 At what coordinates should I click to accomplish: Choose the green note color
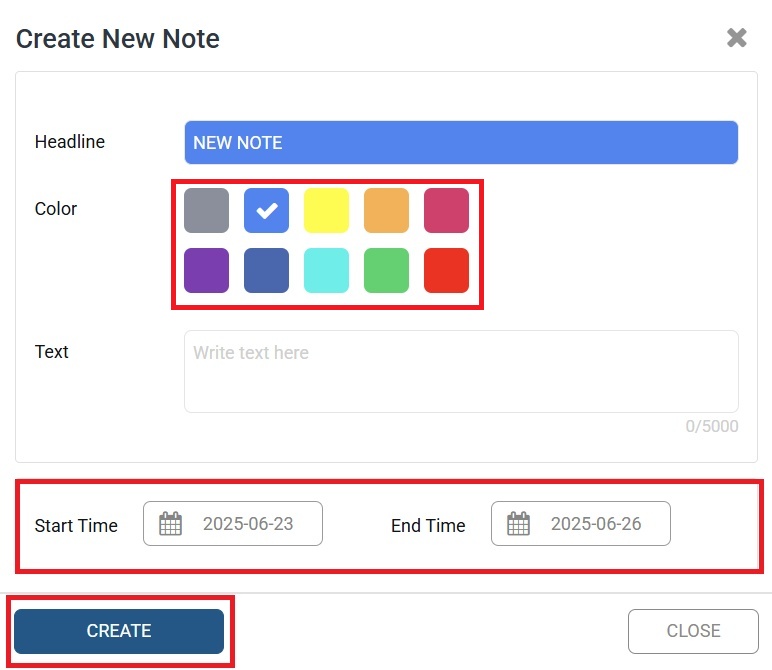coord(386,270)
